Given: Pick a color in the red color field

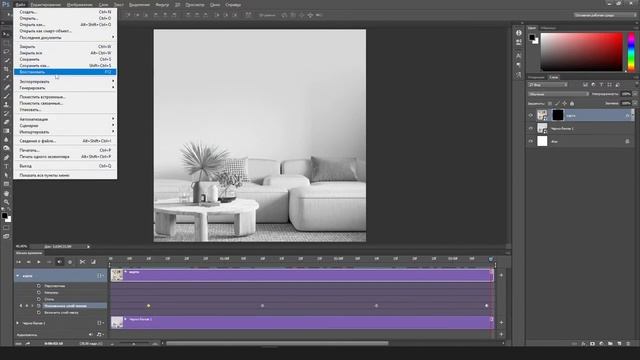Looking at the screenshot, I should click(582, 52).
